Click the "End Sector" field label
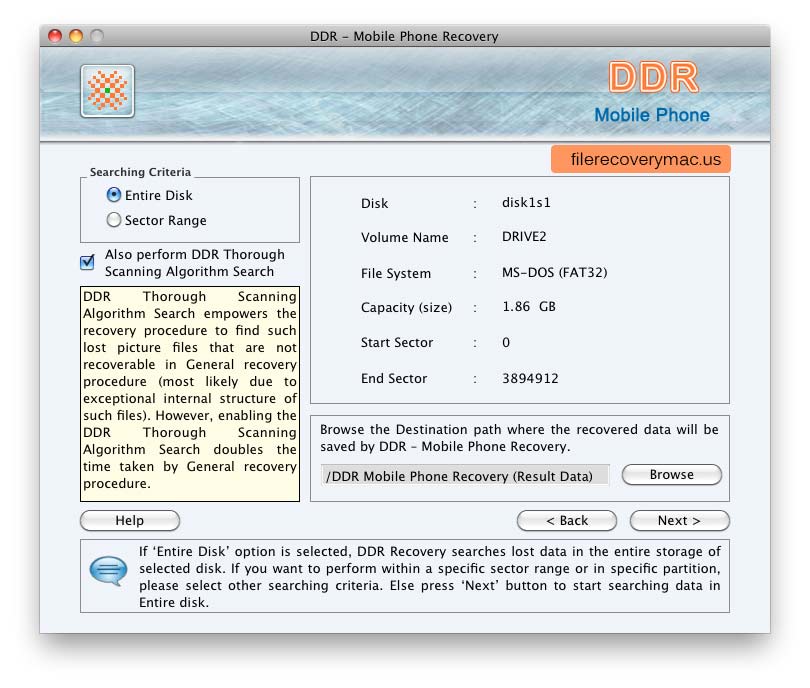 (x=394, y=379)
